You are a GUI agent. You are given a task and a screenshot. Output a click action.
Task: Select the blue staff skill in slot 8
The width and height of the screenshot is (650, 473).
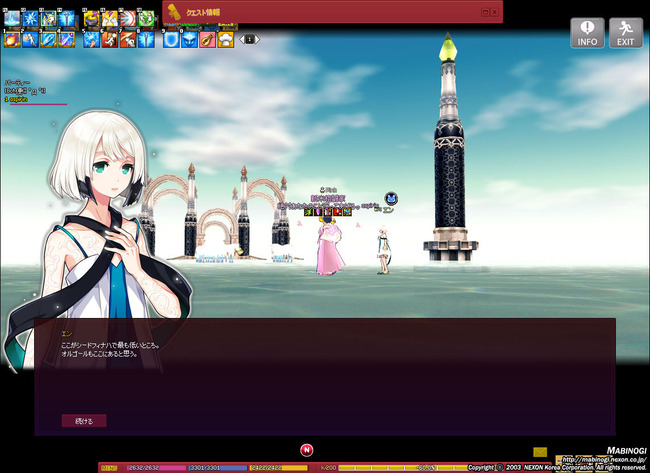coord(146,39)
